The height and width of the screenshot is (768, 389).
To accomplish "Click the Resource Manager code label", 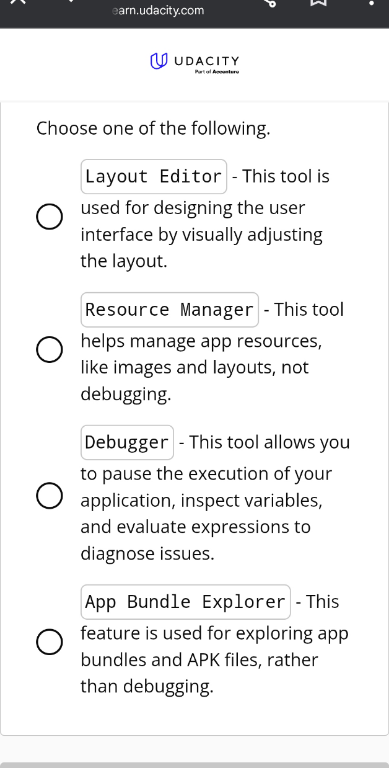I will click(170, 310).
